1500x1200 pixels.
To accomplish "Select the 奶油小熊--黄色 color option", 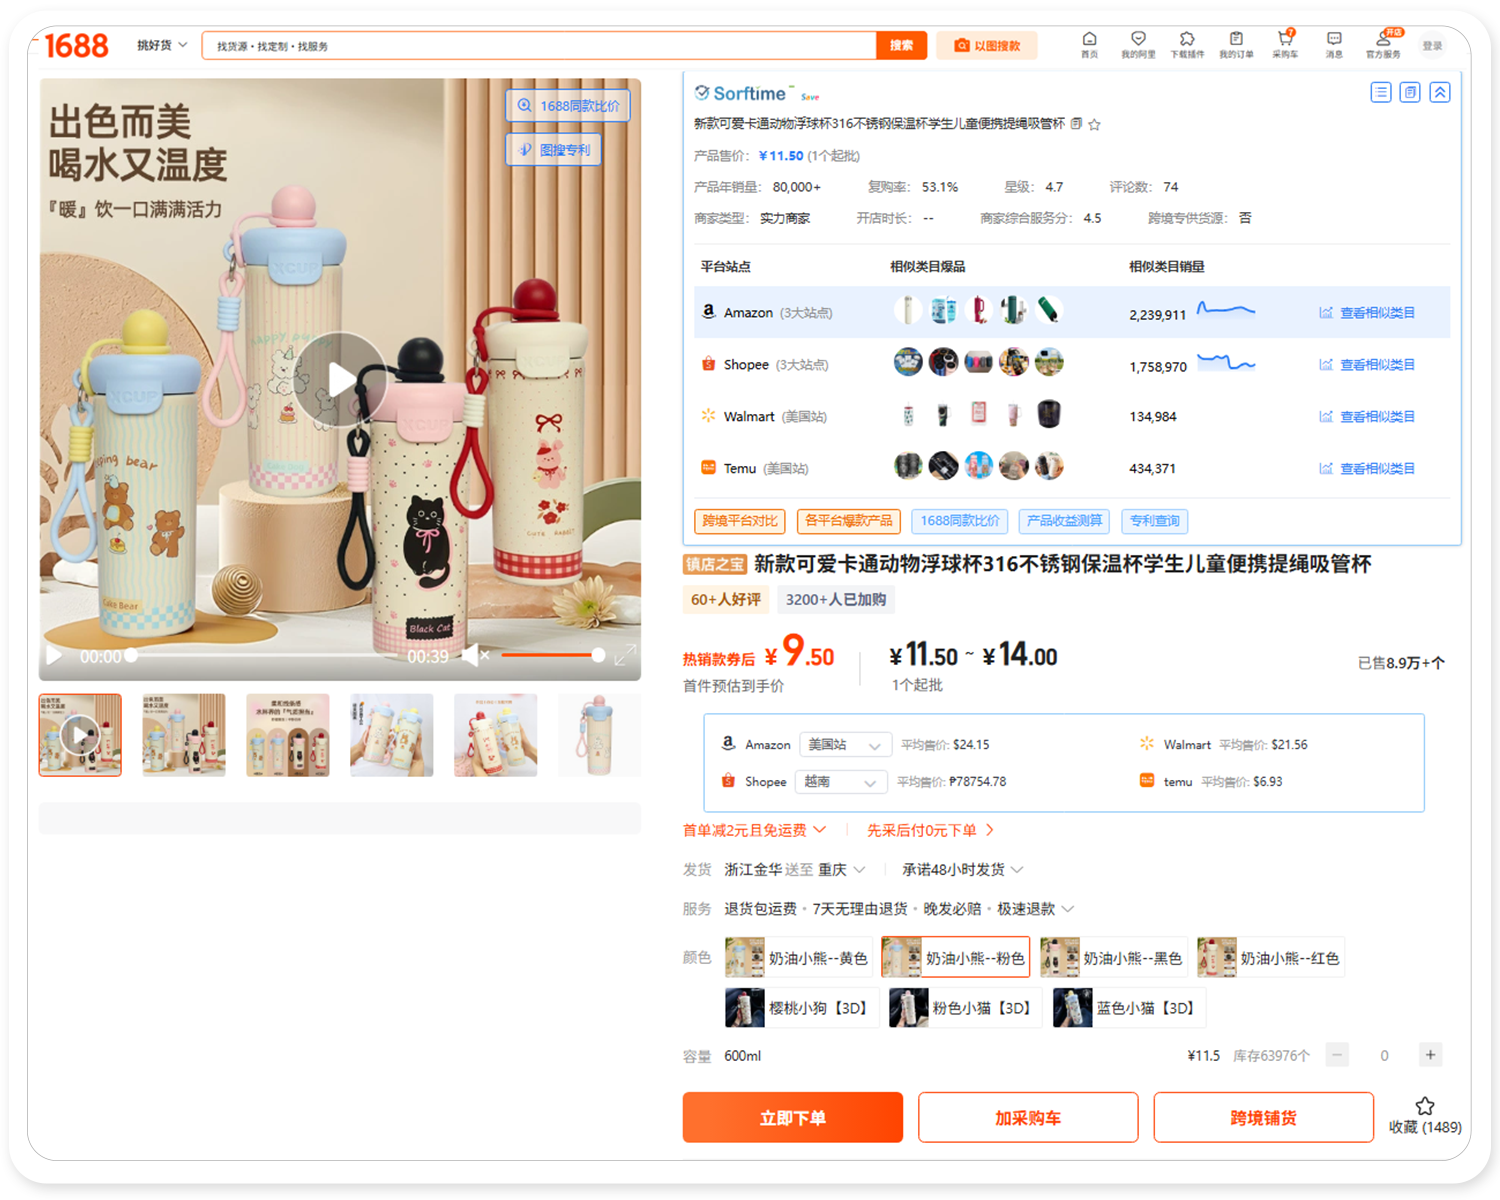I will (x=799, y=958).
